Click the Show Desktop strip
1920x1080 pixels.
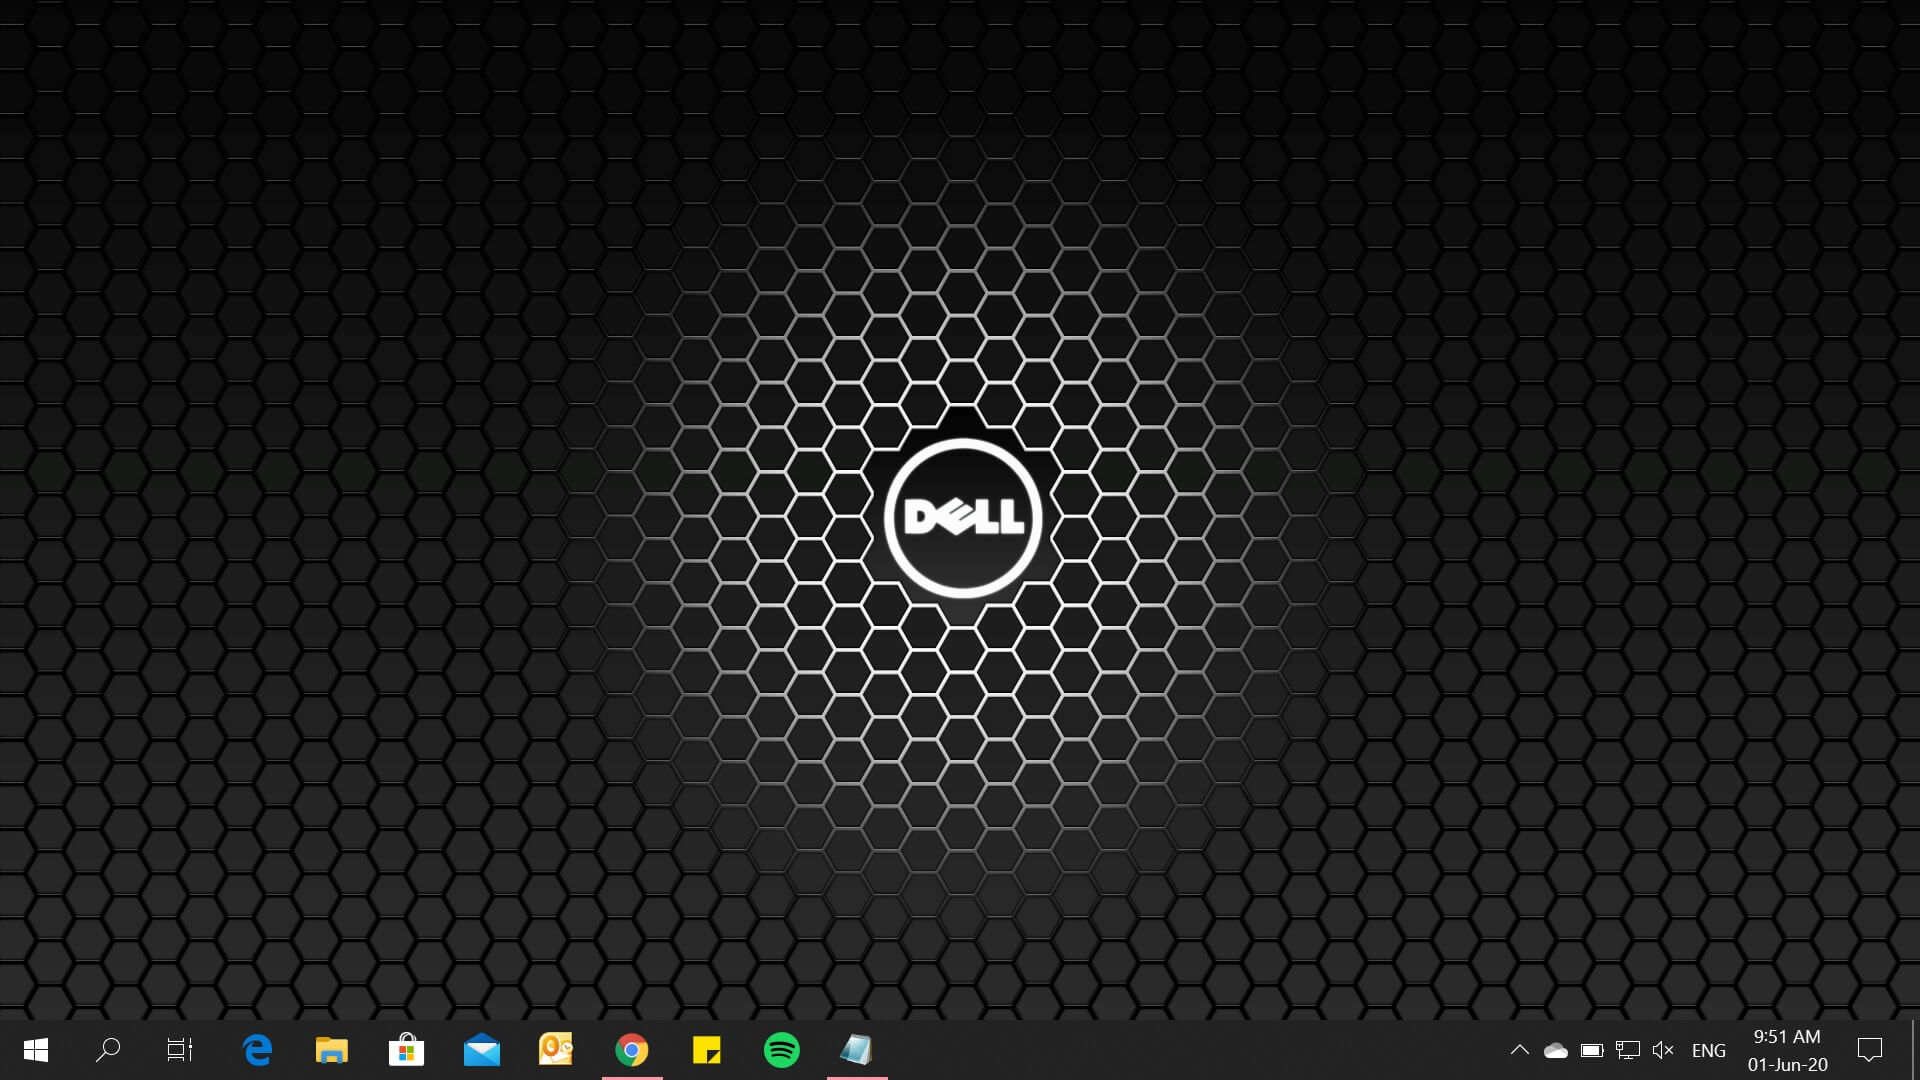pyautogui.click(x=1915, y=1050)
